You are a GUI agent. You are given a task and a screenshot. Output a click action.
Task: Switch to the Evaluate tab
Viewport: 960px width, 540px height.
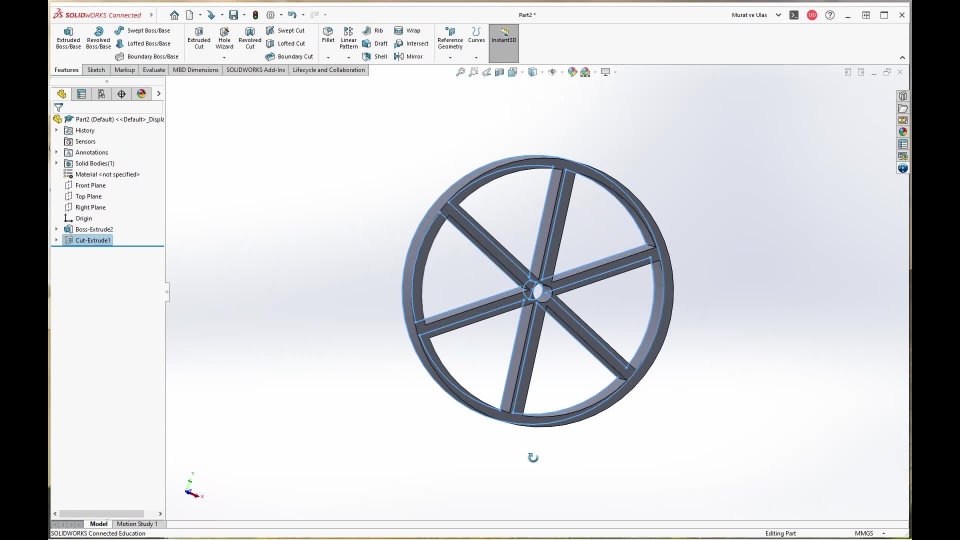coord(154,70)
